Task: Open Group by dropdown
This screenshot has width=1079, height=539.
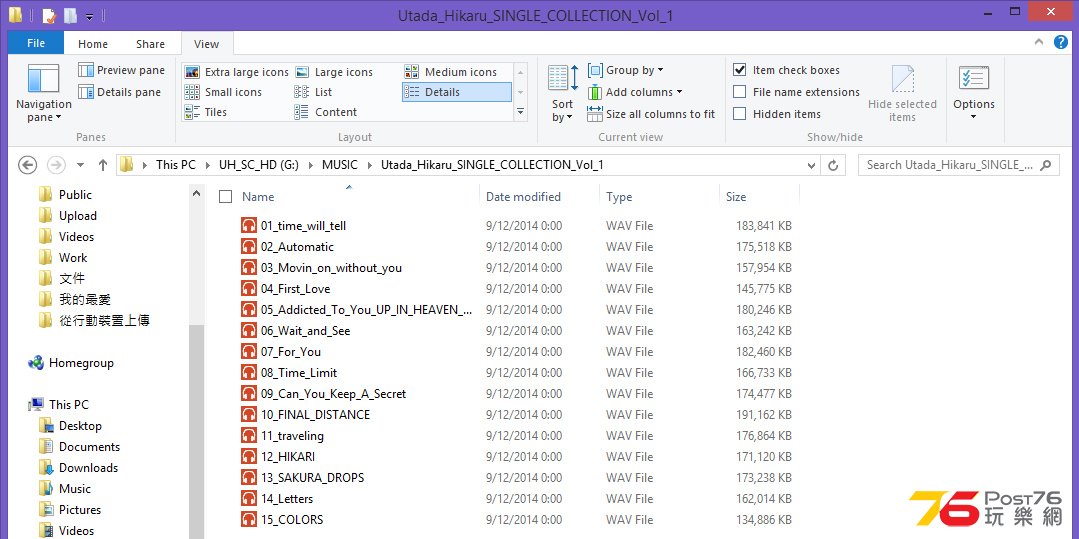Action: tap(626, 70)
